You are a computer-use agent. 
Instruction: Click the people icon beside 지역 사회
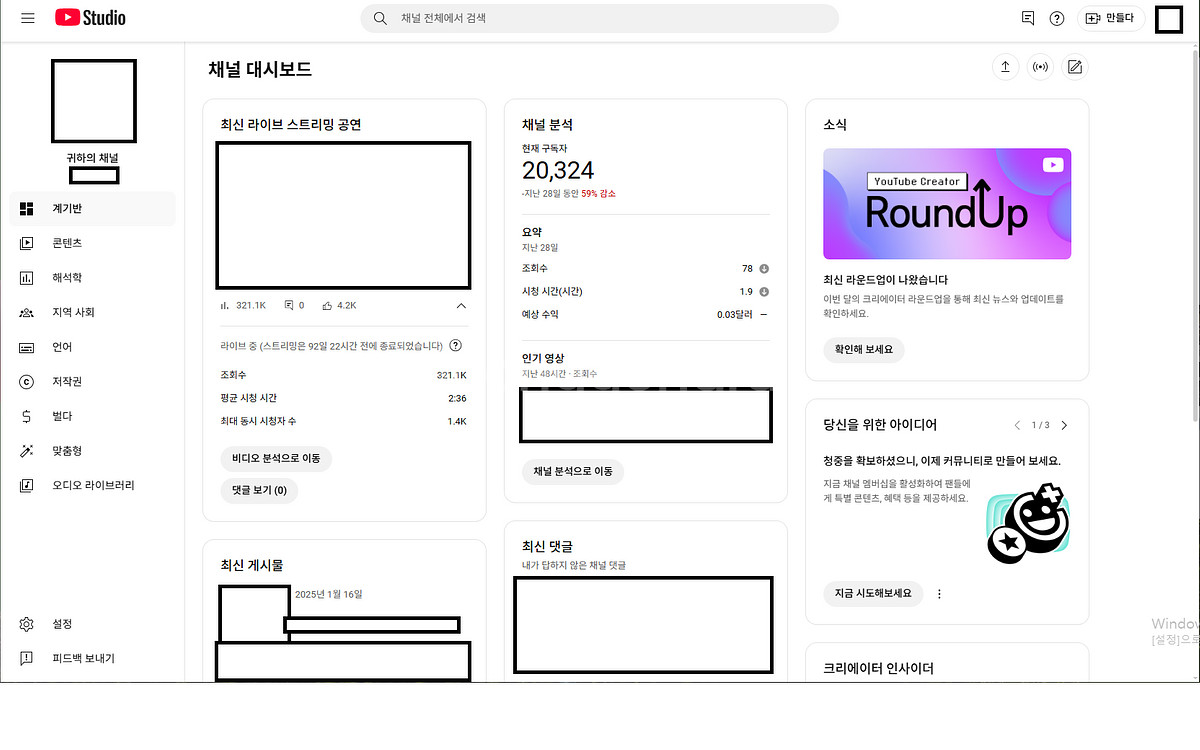pyautogui.click(x=27, y=312)
